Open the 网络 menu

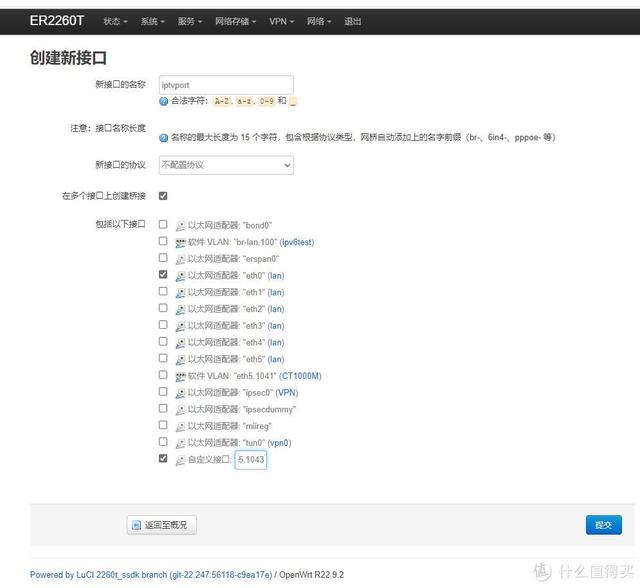pos(319,21)
